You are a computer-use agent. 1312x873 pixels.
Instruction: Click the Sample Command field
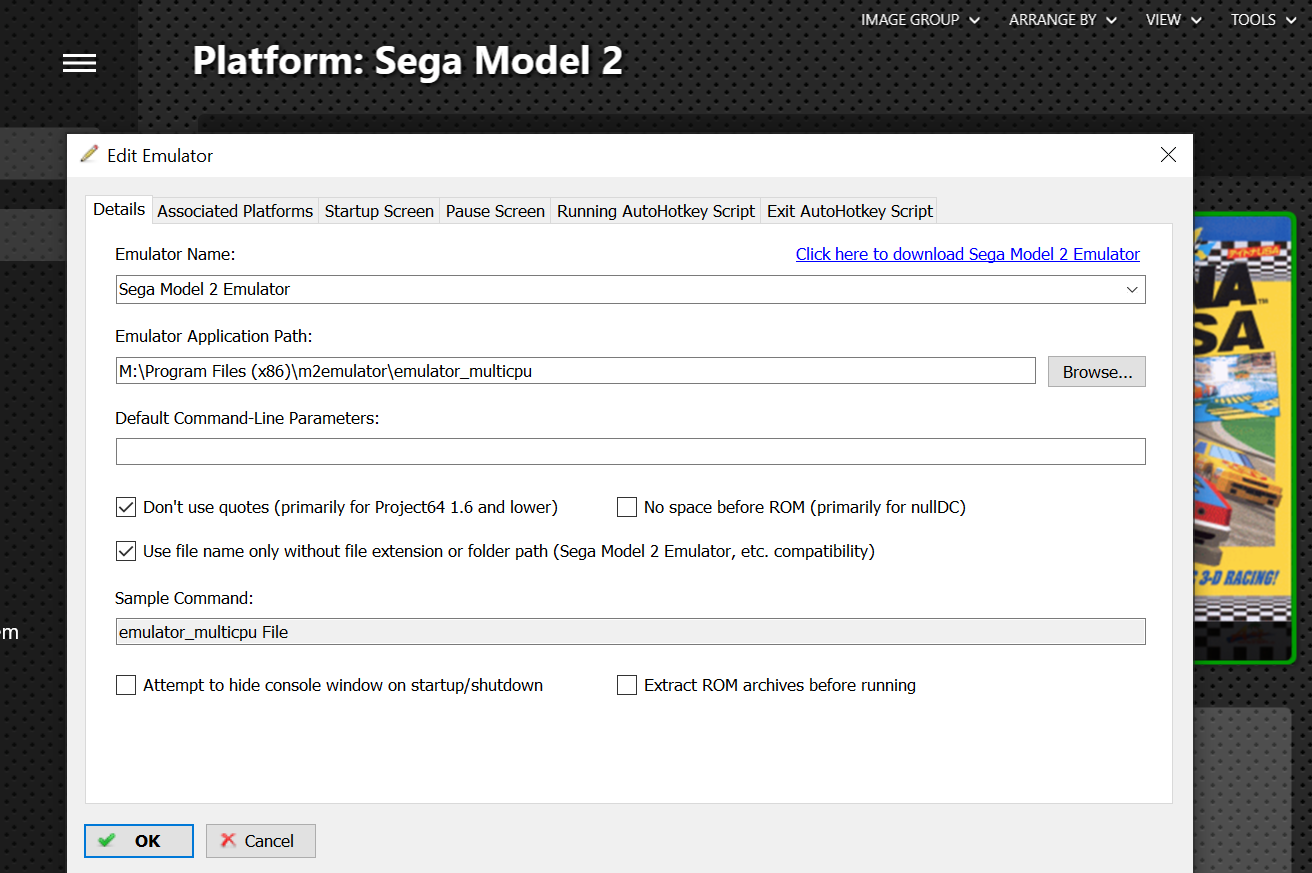tap(631, 632)
